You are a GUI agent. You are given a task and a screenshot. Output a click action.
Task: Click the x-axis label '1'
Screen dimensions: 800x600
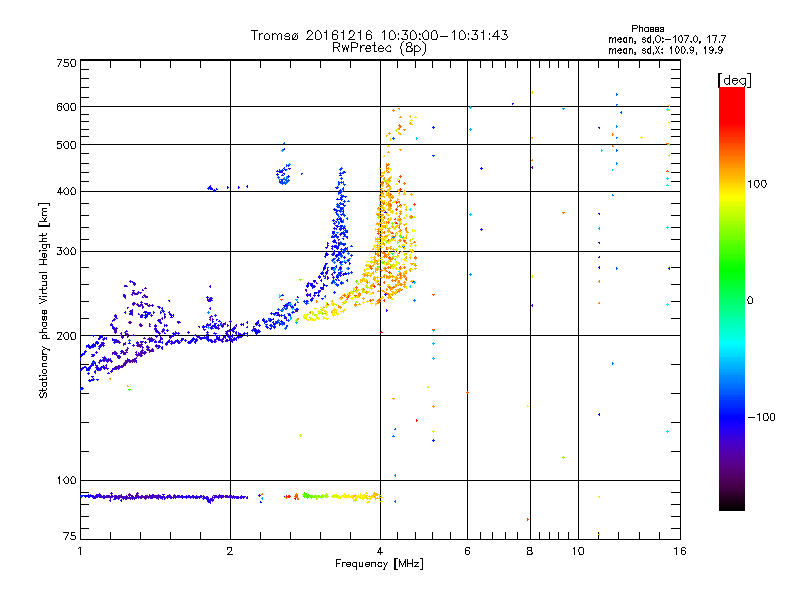pos(80,551)
